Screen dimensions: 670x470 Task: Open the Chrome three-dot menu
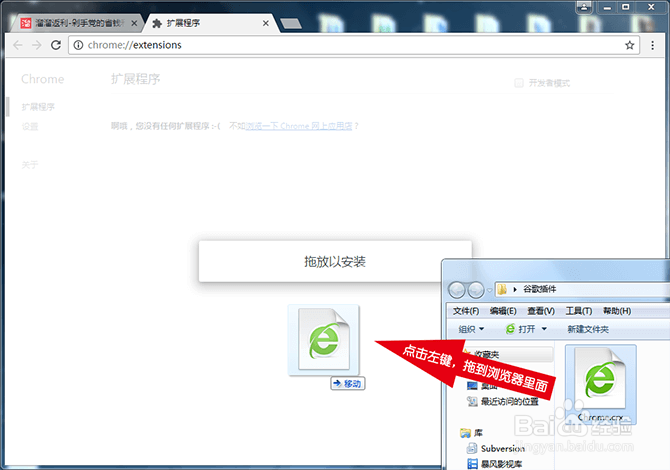point(652,45)
